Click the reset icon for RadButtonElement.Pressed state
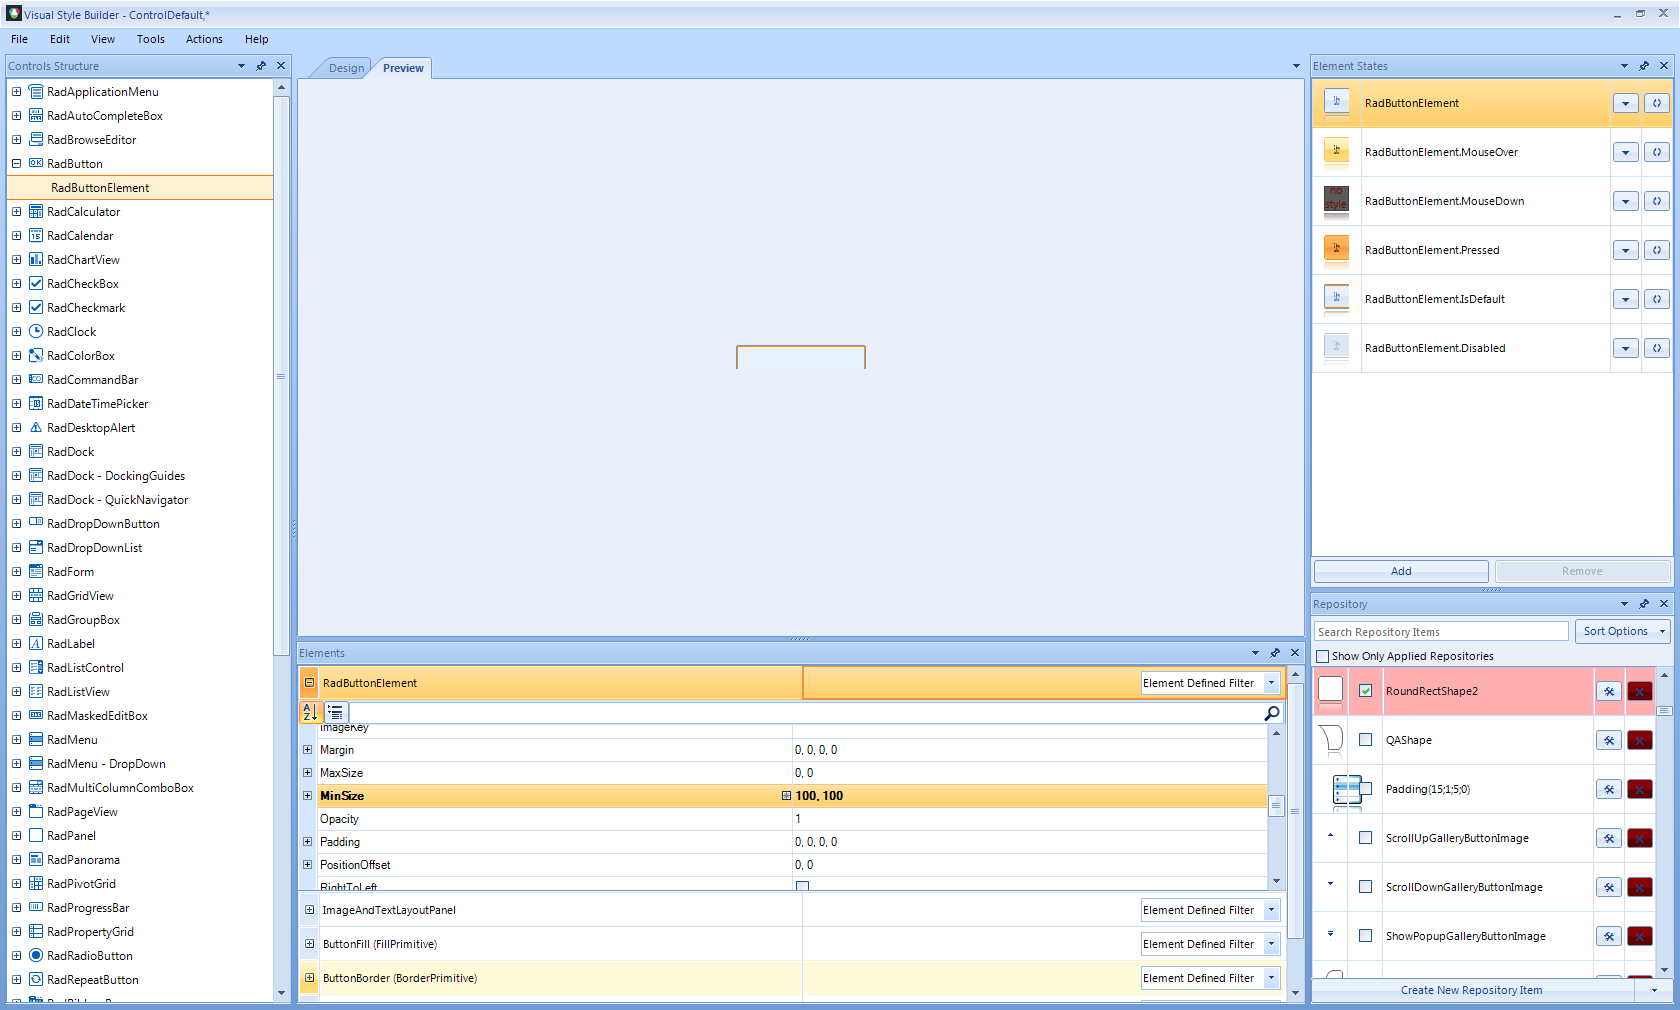1680x1010 pixels. coord(1657,250)
